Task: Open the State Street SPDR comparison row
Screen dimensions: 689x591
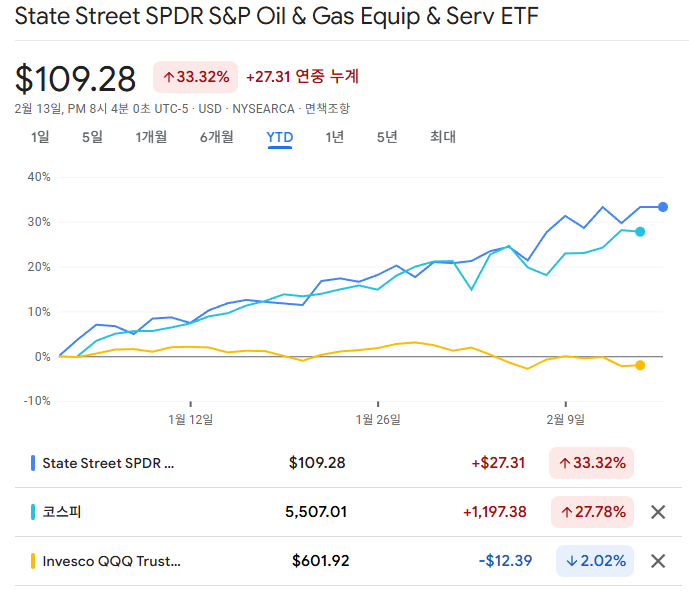Action: [110, 463]
